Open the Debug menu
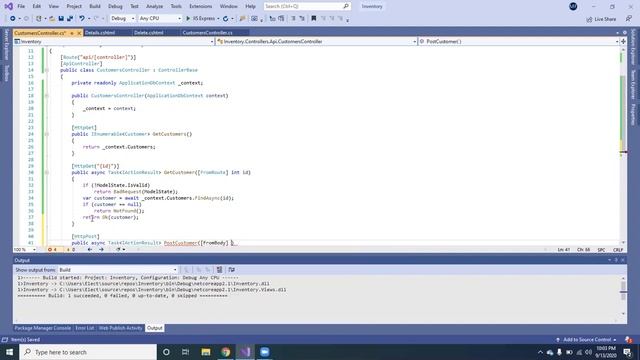Screen dimensions: 640x360 115,7
